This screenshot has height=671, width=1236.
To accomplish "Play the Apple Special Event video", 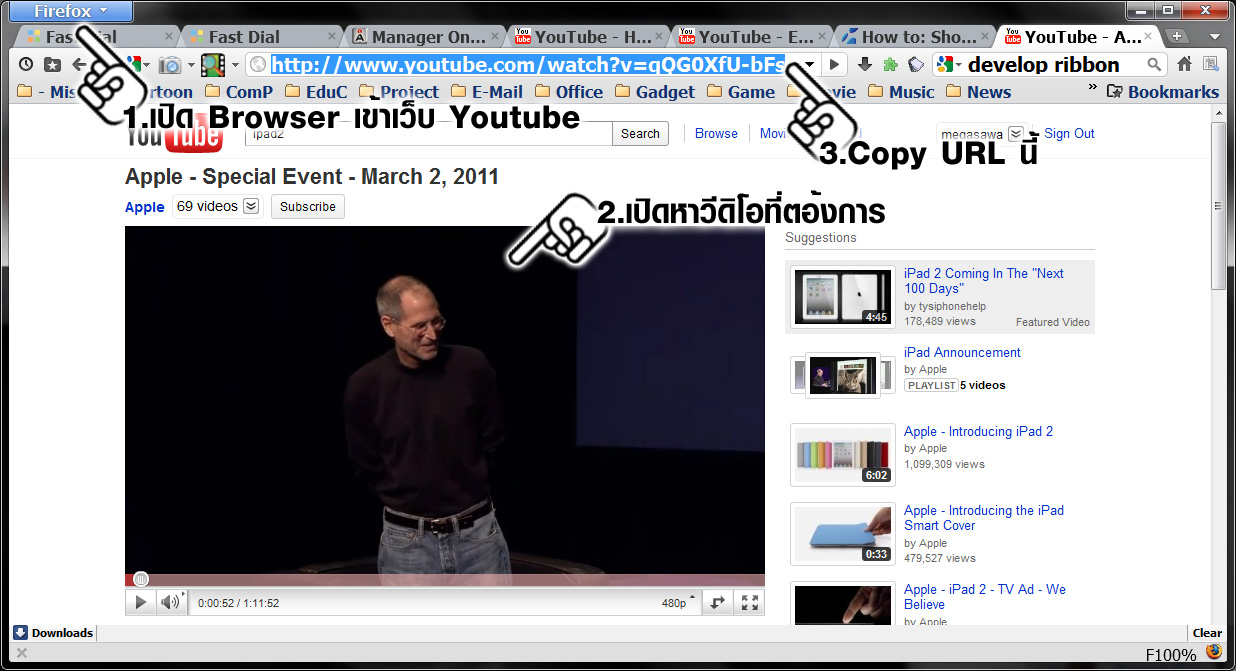I will [141, 602].
